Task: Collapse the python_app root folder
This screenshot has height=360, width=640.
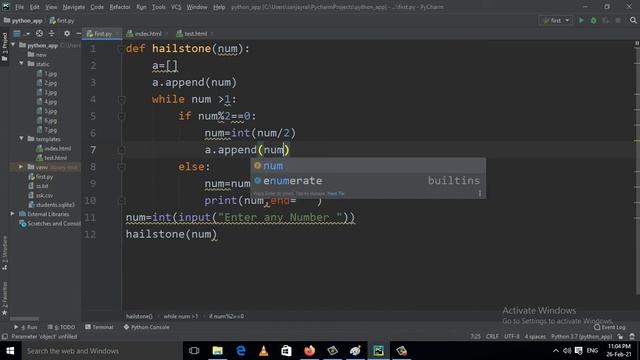Action: 13,45
